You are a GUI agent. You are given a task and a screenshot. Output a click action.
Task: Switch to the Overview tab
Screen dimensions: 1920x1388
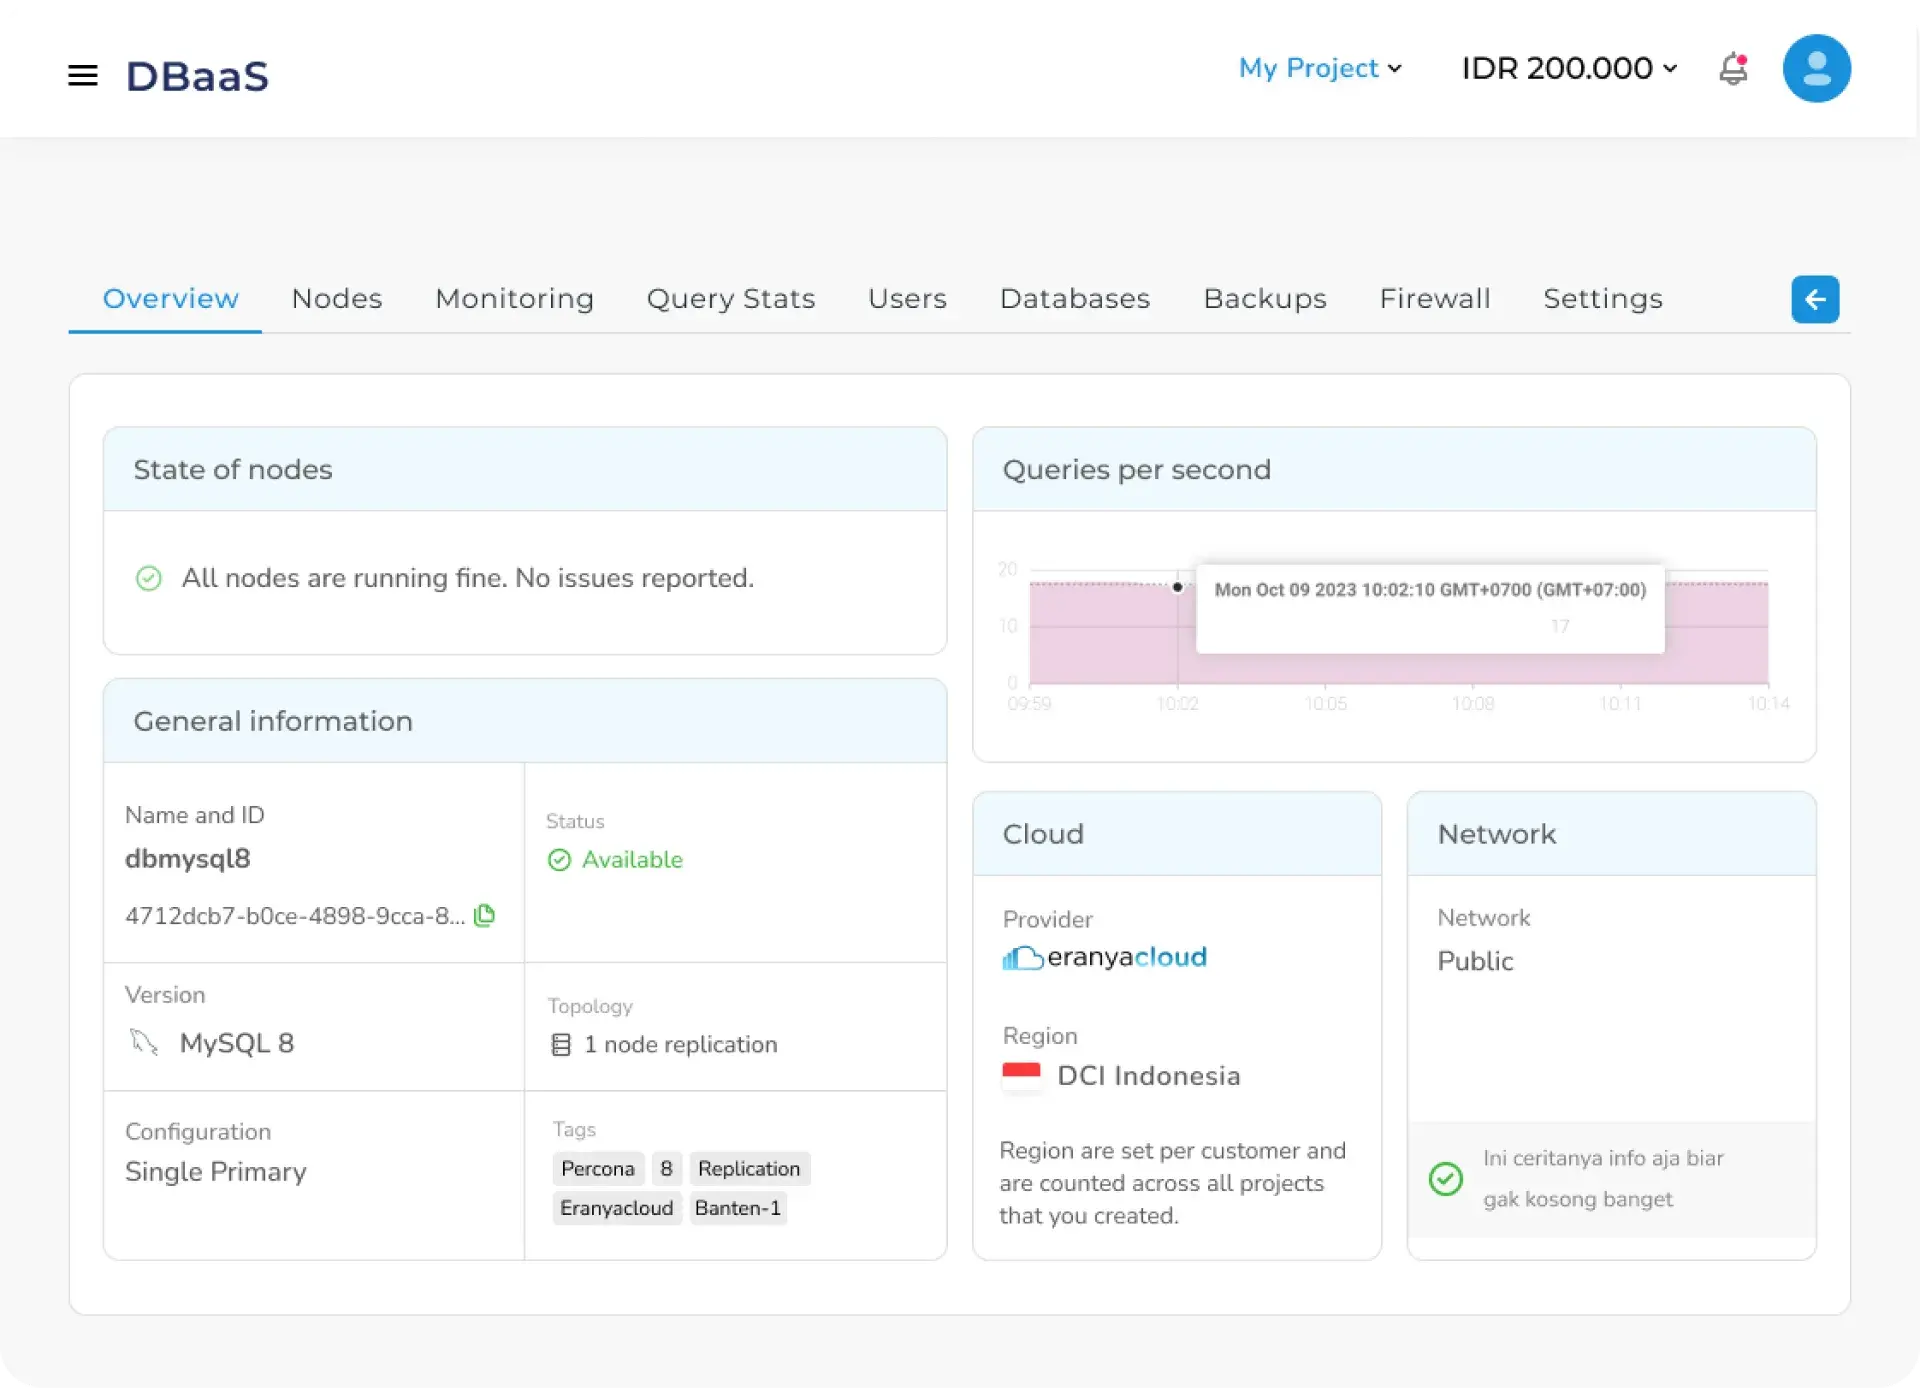170,298
